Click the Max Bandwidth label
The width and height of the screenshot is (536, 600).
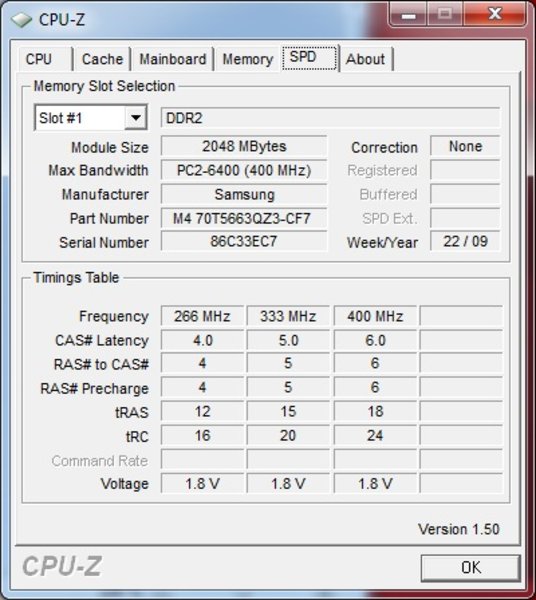(98, 170)
